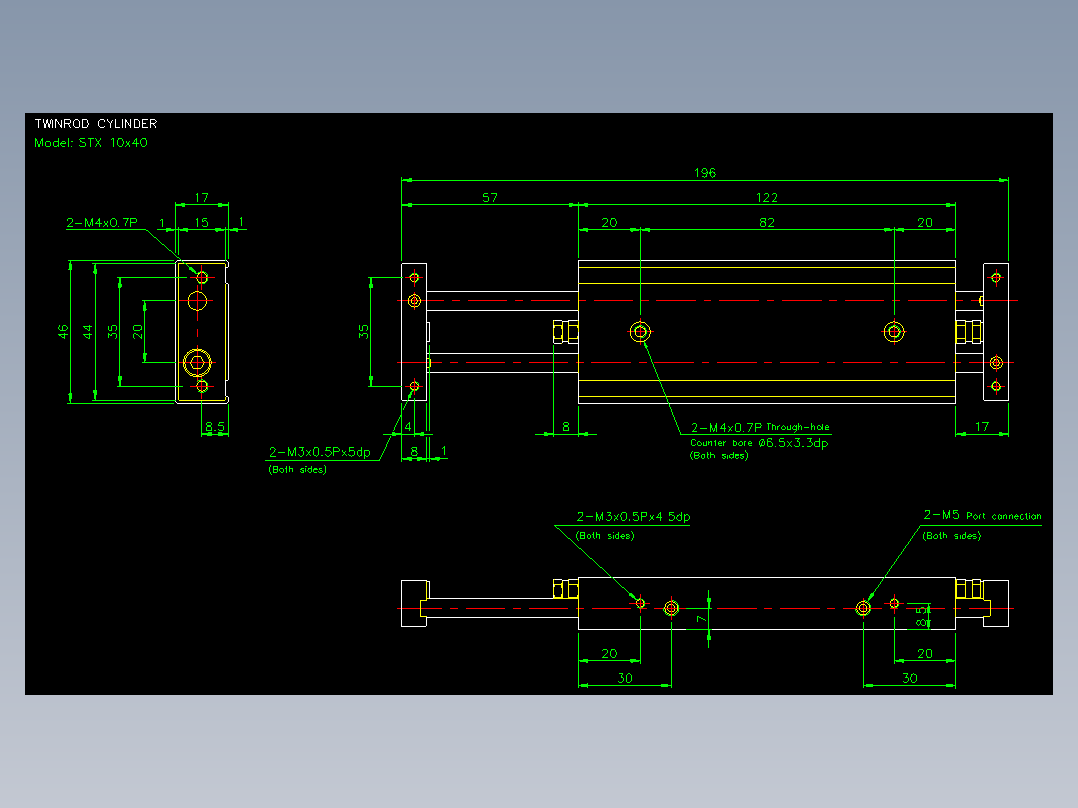Click the '2-M4x0.7P Through-hole' callout

pos(760,427)
